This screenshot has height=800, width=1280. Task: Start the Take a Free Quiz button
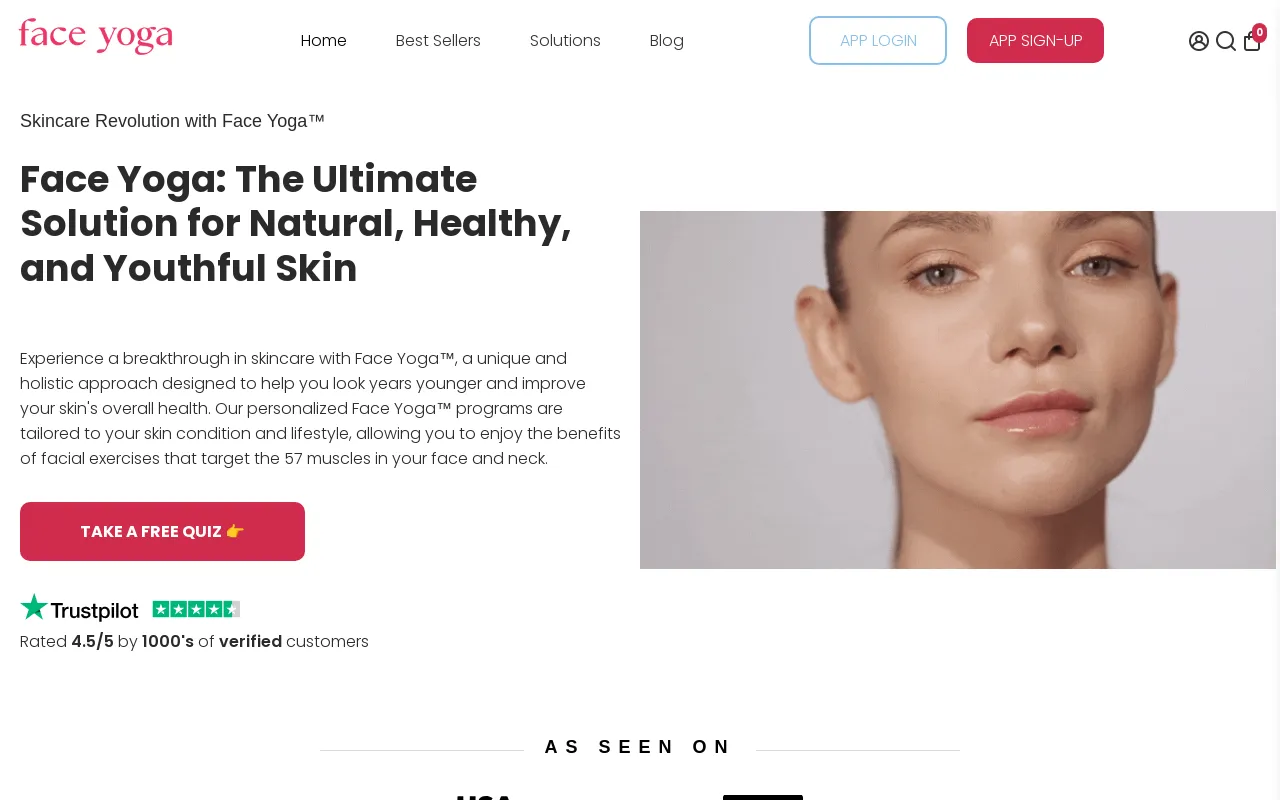pos(162,532)
